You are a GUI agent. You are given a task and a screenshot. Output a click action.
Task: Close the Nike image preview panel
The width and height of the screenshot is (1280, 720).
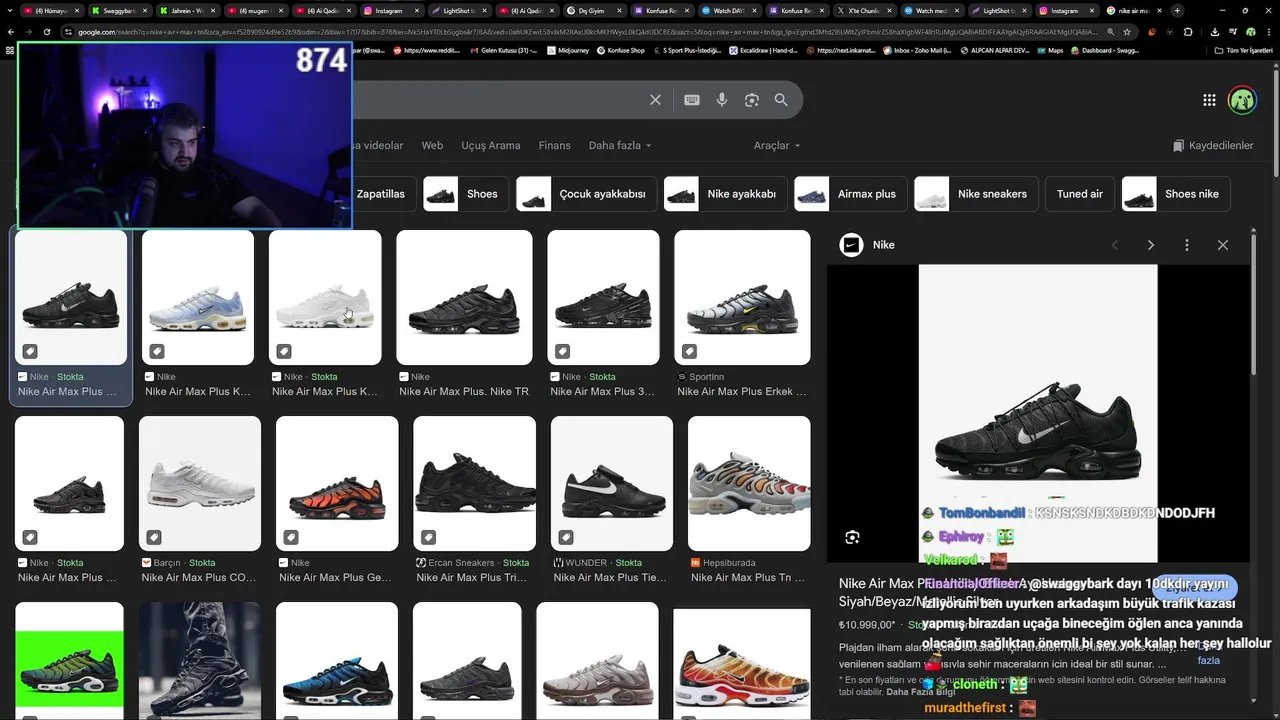(1222, 245)
